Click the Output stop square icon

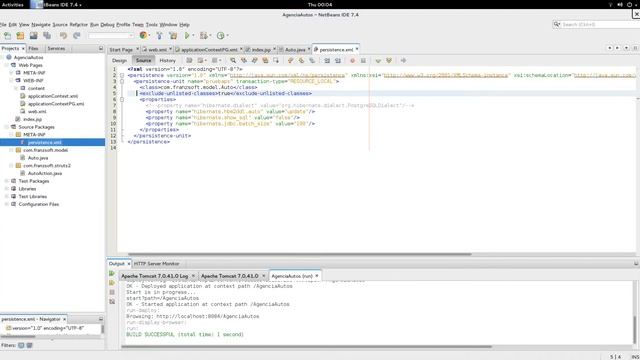tap(112, 292)
